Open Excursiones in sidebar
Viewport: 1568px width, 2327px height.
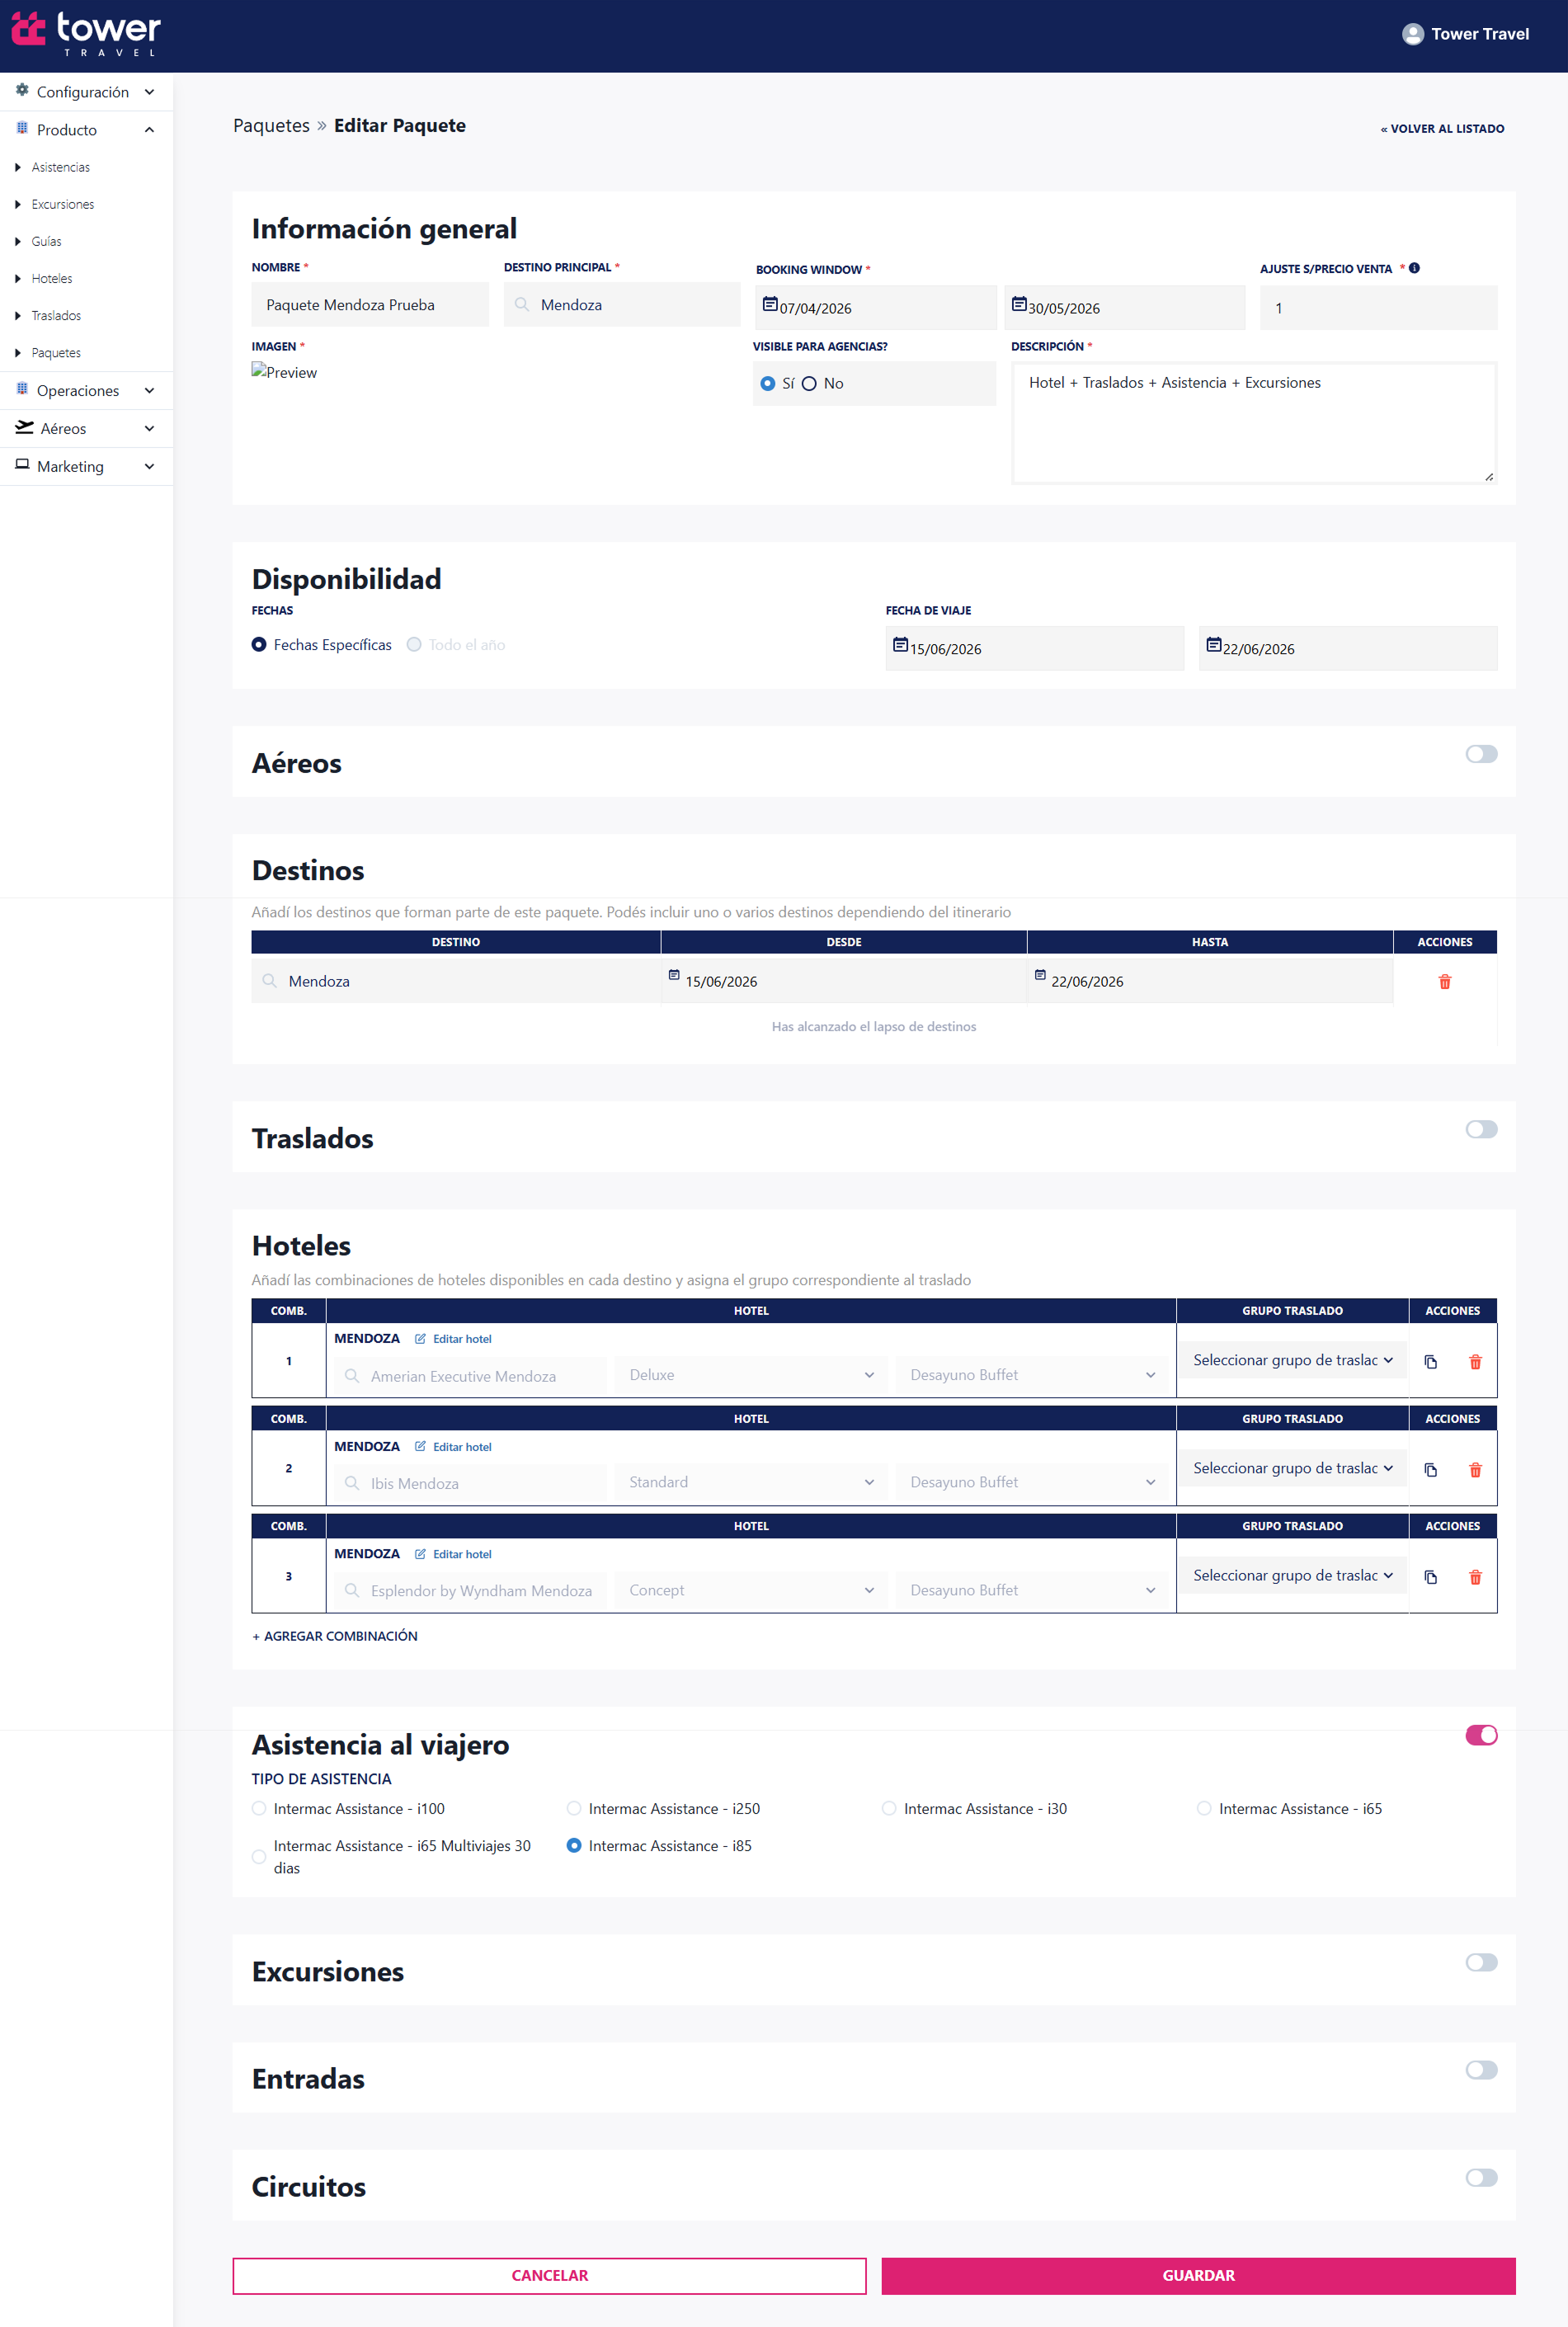click(x=62, y=204)
